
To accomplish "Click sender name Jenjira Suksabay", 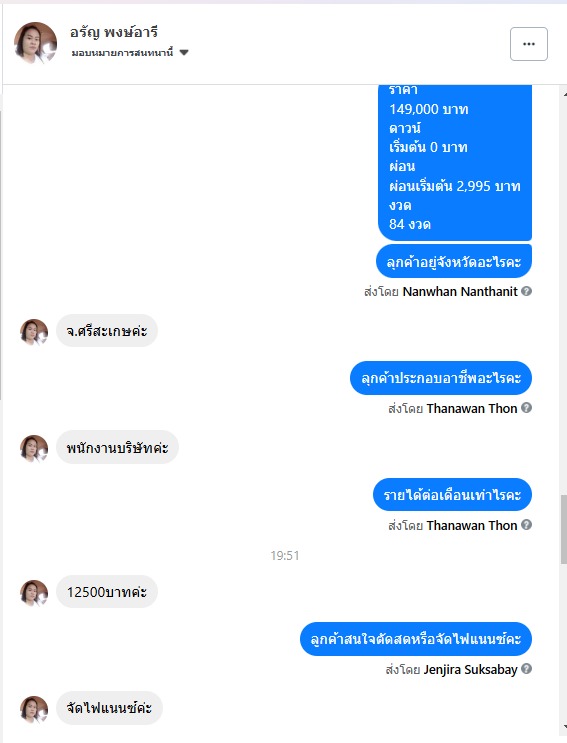I will click(x=470, y=669).
